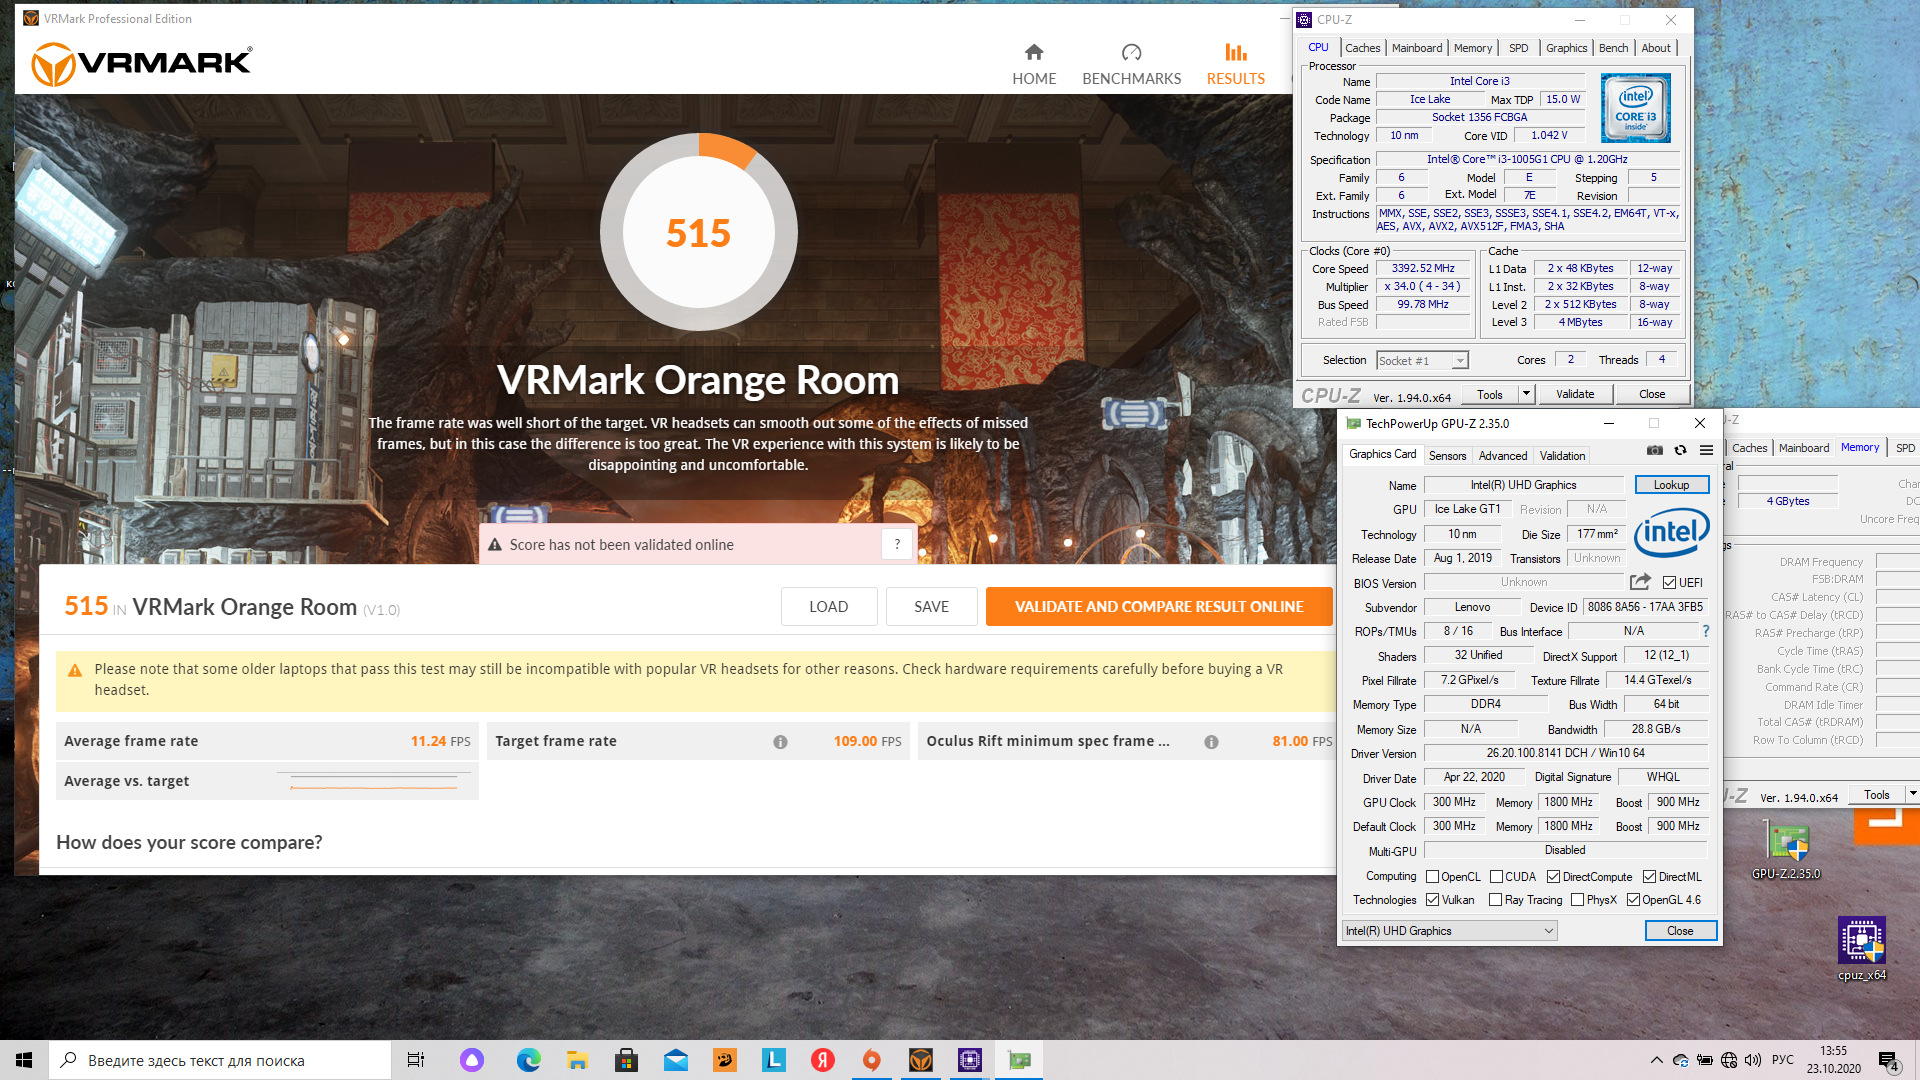Toggle the OpenCL checkbox

[1432, 877]
